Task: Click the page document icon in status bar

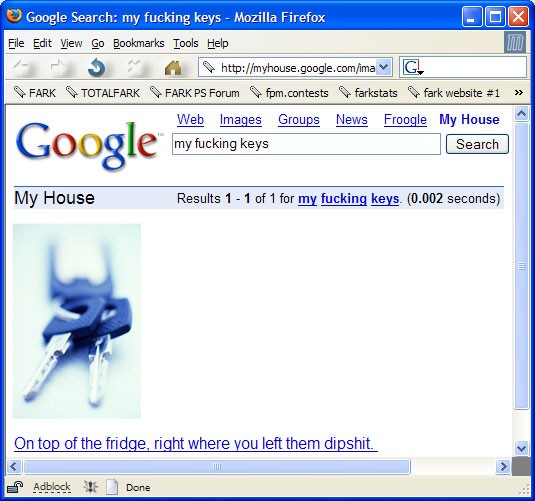Action: coord(112,487)
